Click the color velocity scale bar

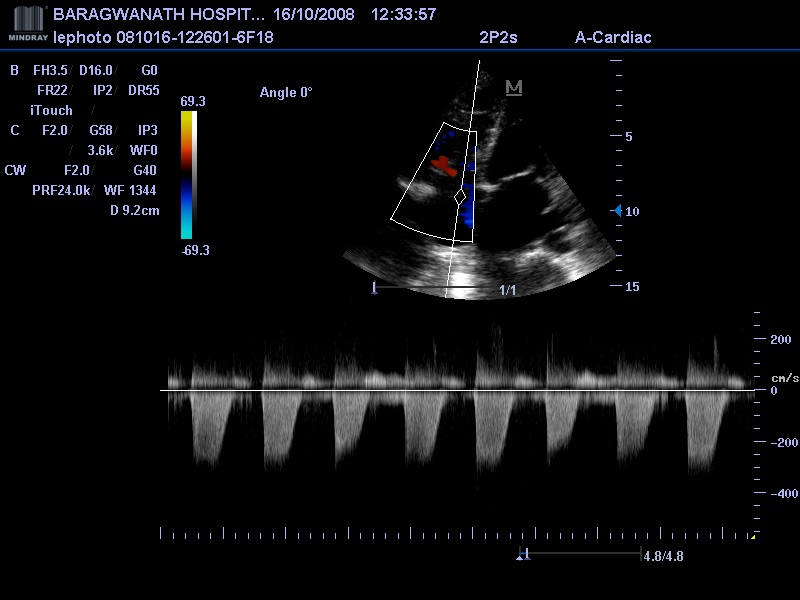(188, 175)
